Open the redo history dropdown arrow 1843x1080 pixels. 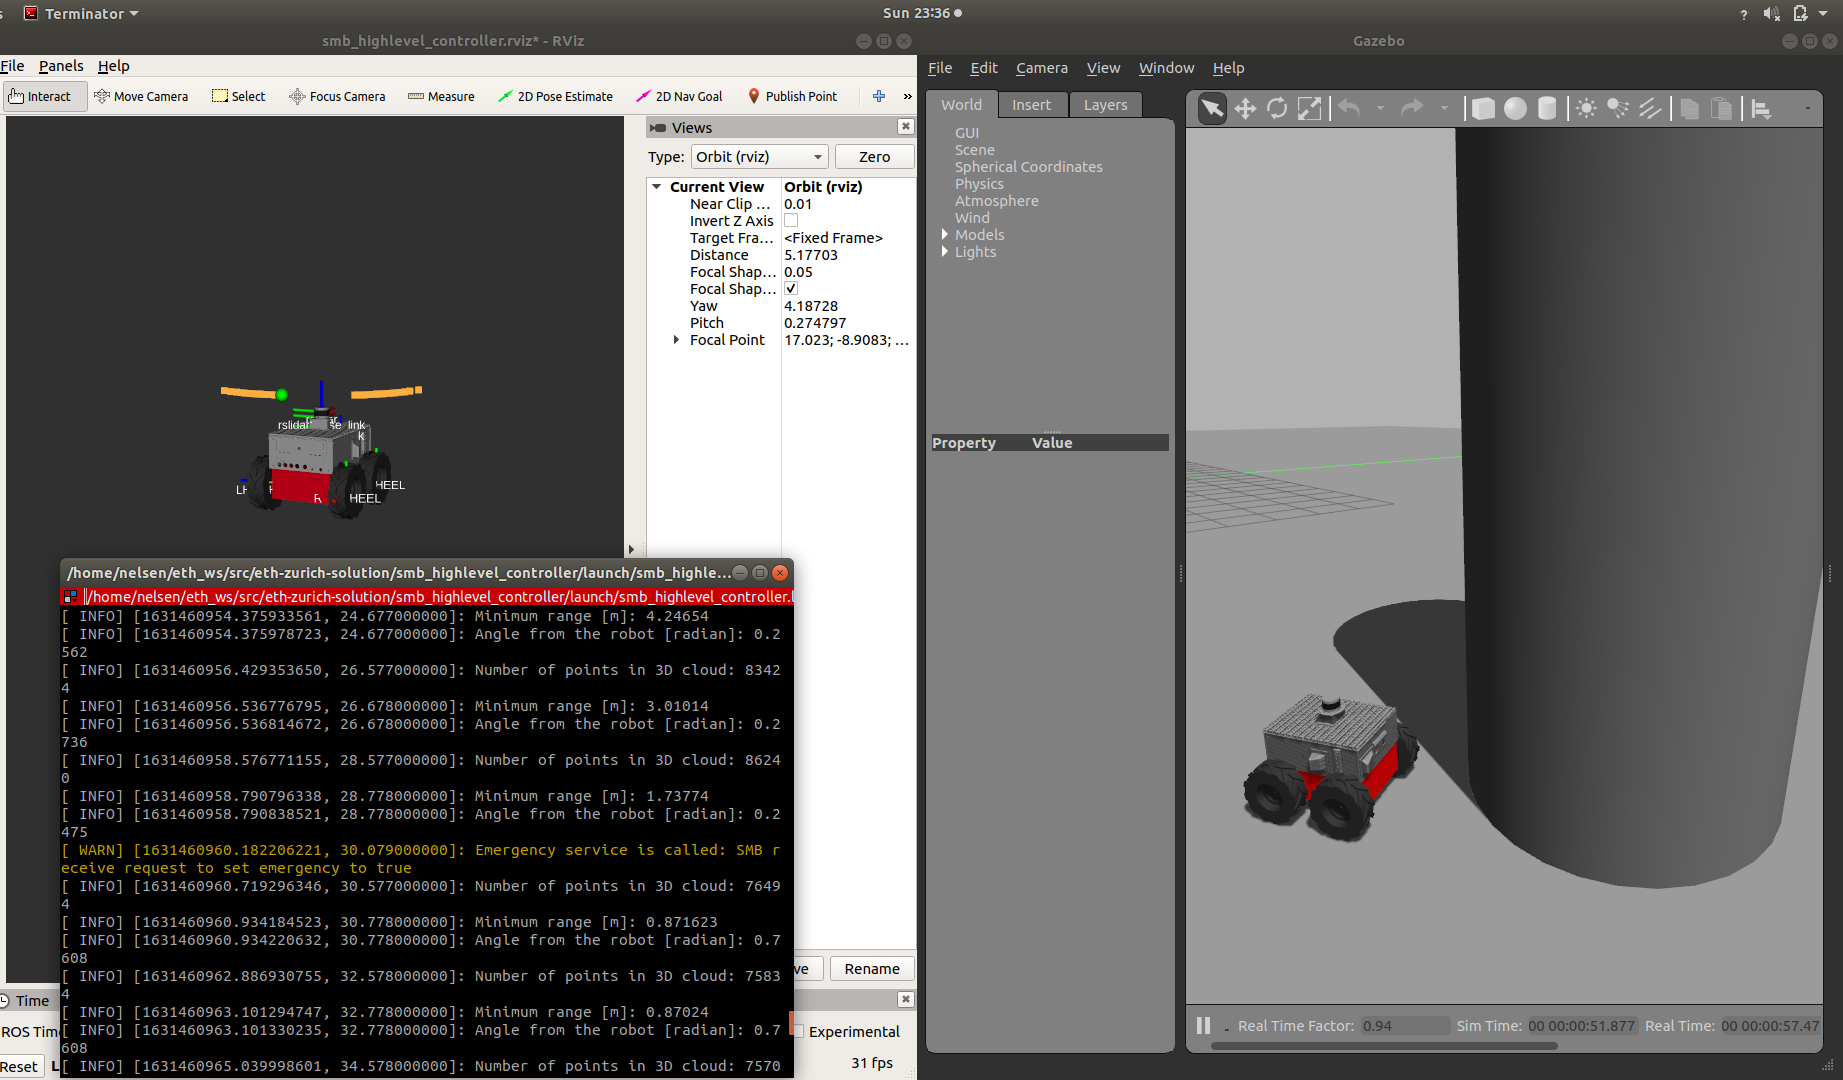1444,108
